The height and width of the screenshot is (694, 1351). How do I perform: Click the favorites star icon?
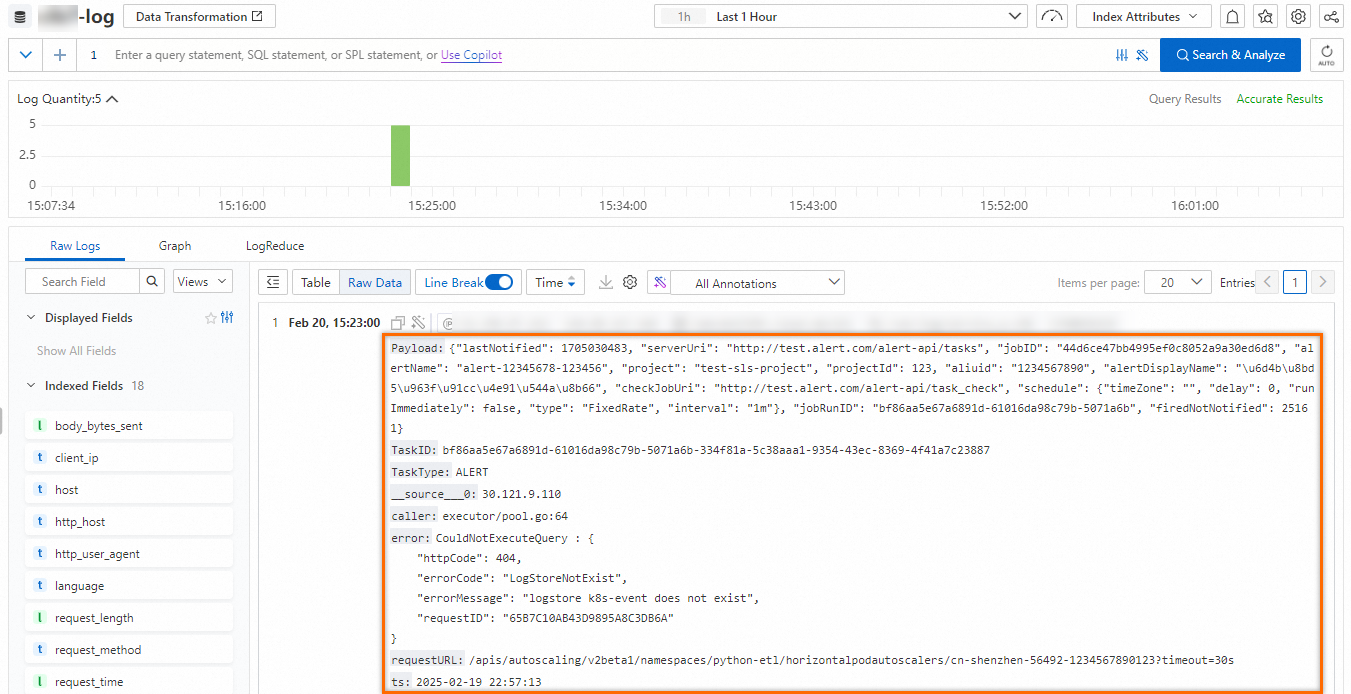pyautogui.click(x=1264, y=16)
